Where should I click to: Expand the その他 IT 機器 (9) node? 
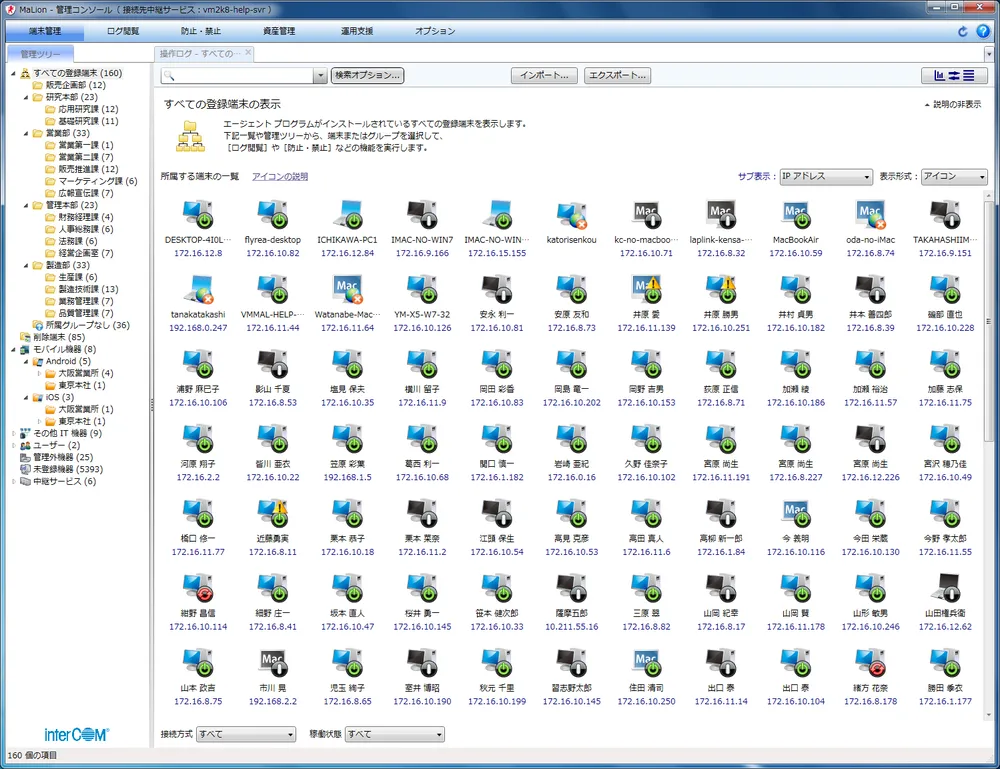coord(14,434)
